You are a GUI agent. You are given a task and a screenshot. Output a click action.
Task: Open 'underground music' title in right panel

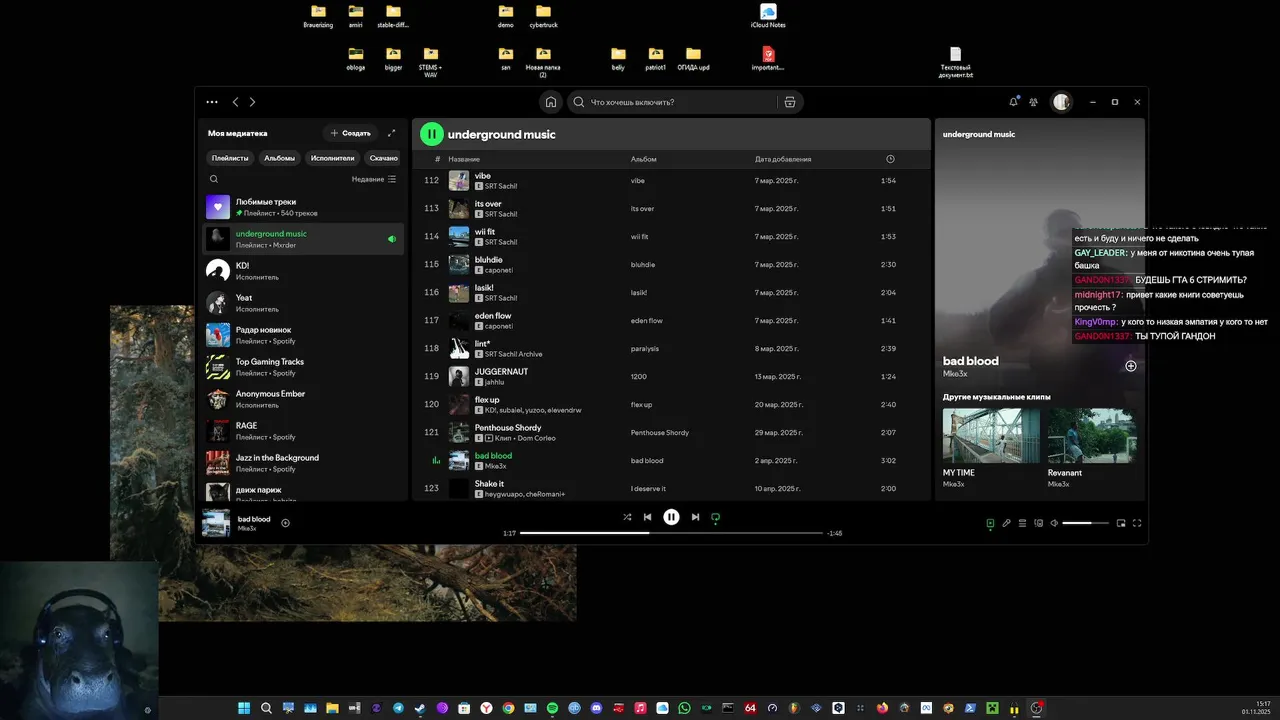(979, 134)
